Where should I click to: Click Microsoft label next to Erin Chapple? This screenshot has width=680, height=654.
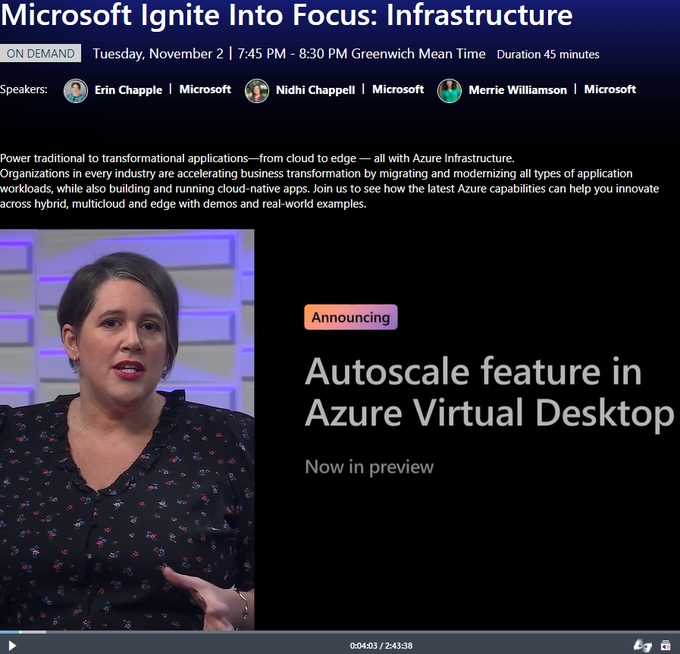coord(205,89)
